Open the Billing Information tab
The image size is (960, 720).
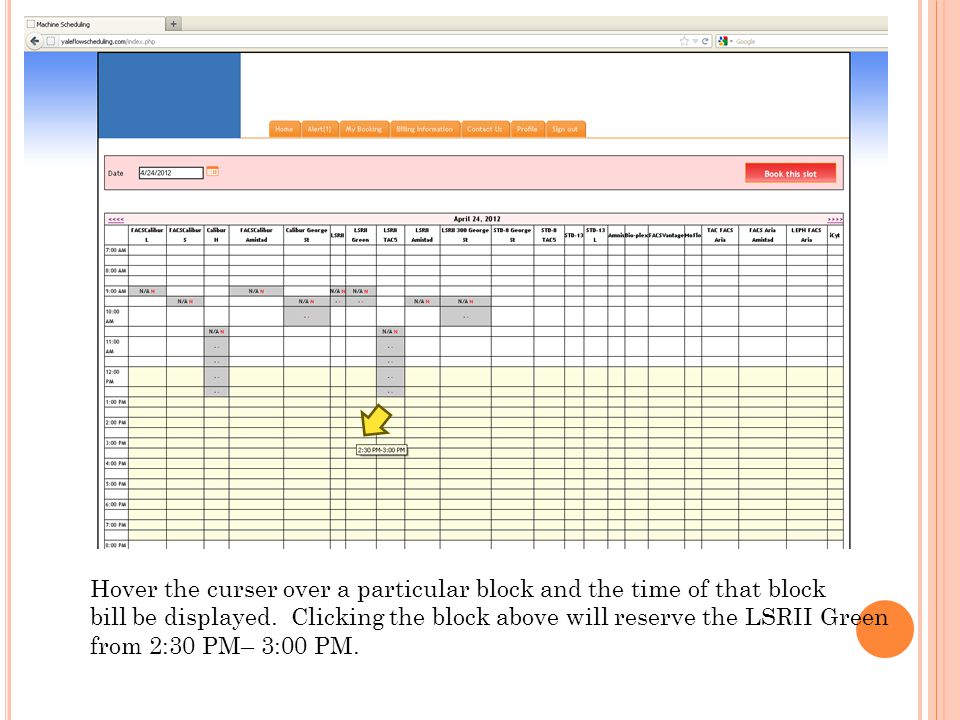click(x=424, y=129)
